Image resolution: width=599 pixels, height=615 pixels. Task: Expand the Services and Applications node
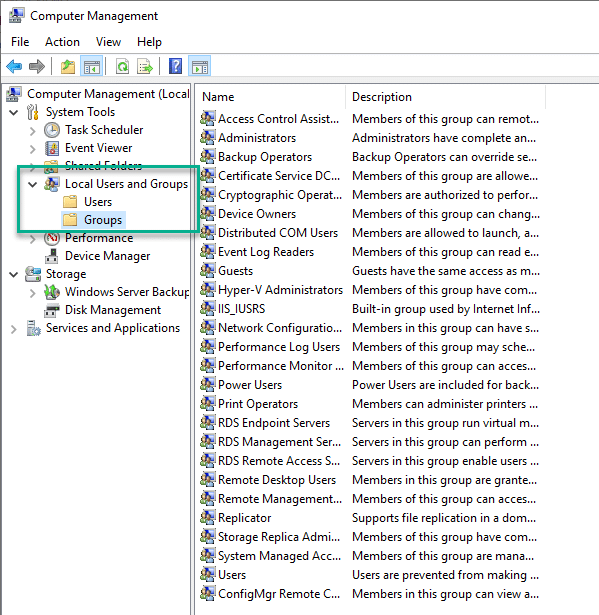coord(14,329)
